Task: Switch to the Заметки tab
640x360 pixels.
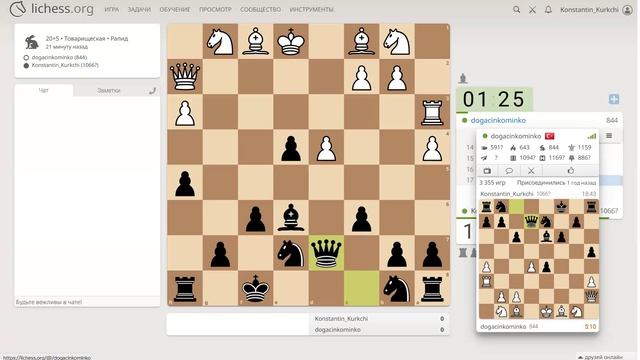Action: [109, 90]
